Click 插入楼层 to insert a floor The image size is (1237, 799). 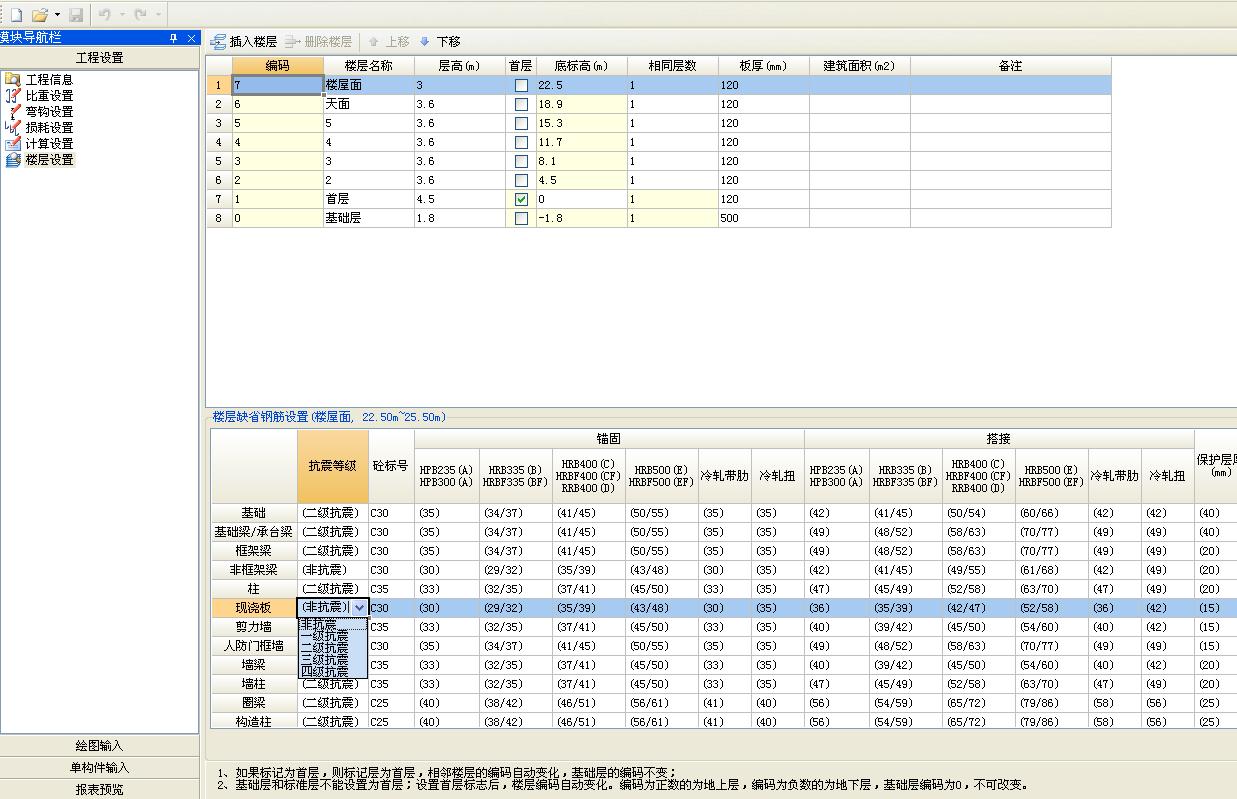pos(244,42)
